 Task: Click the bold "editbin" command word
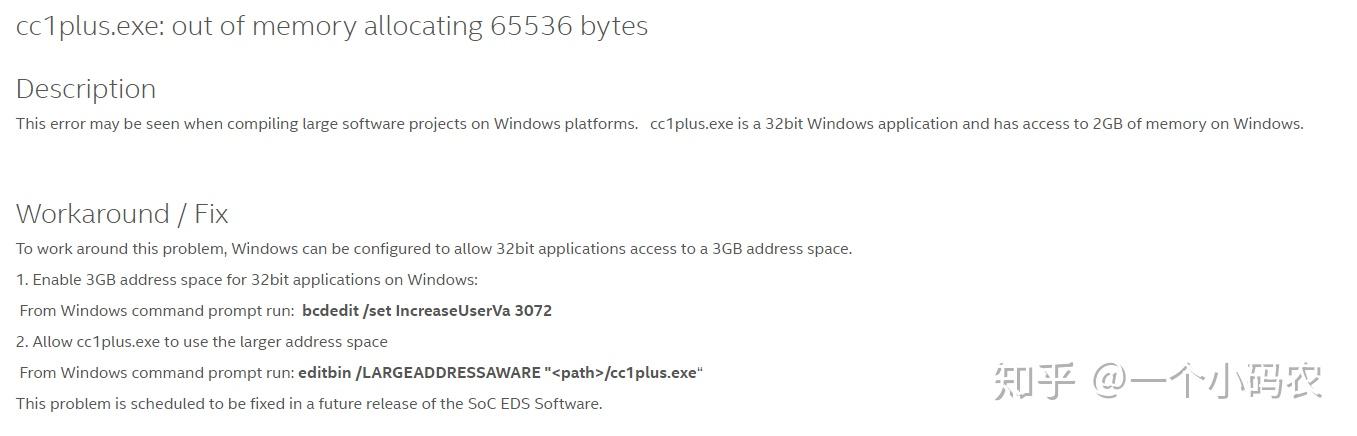[324, 373]
